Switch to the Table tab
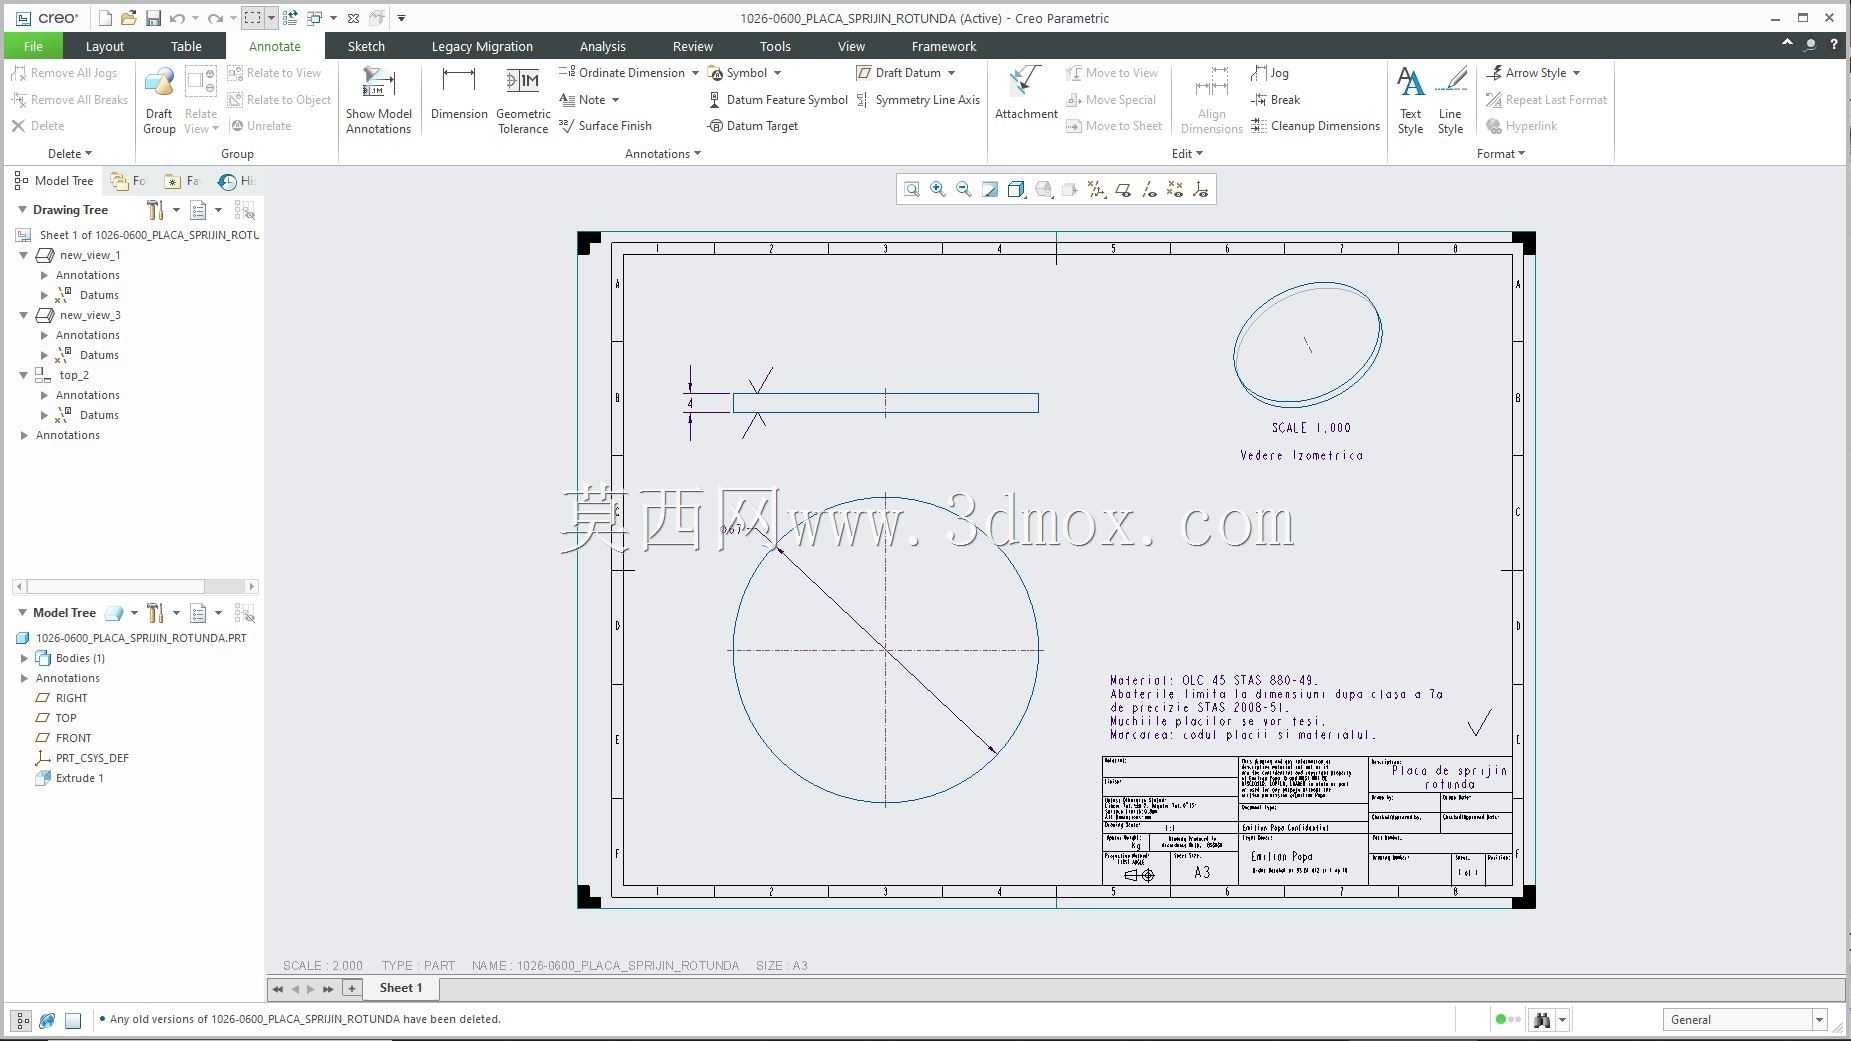Screen dimensions: 1851x1041 [186, 46]
